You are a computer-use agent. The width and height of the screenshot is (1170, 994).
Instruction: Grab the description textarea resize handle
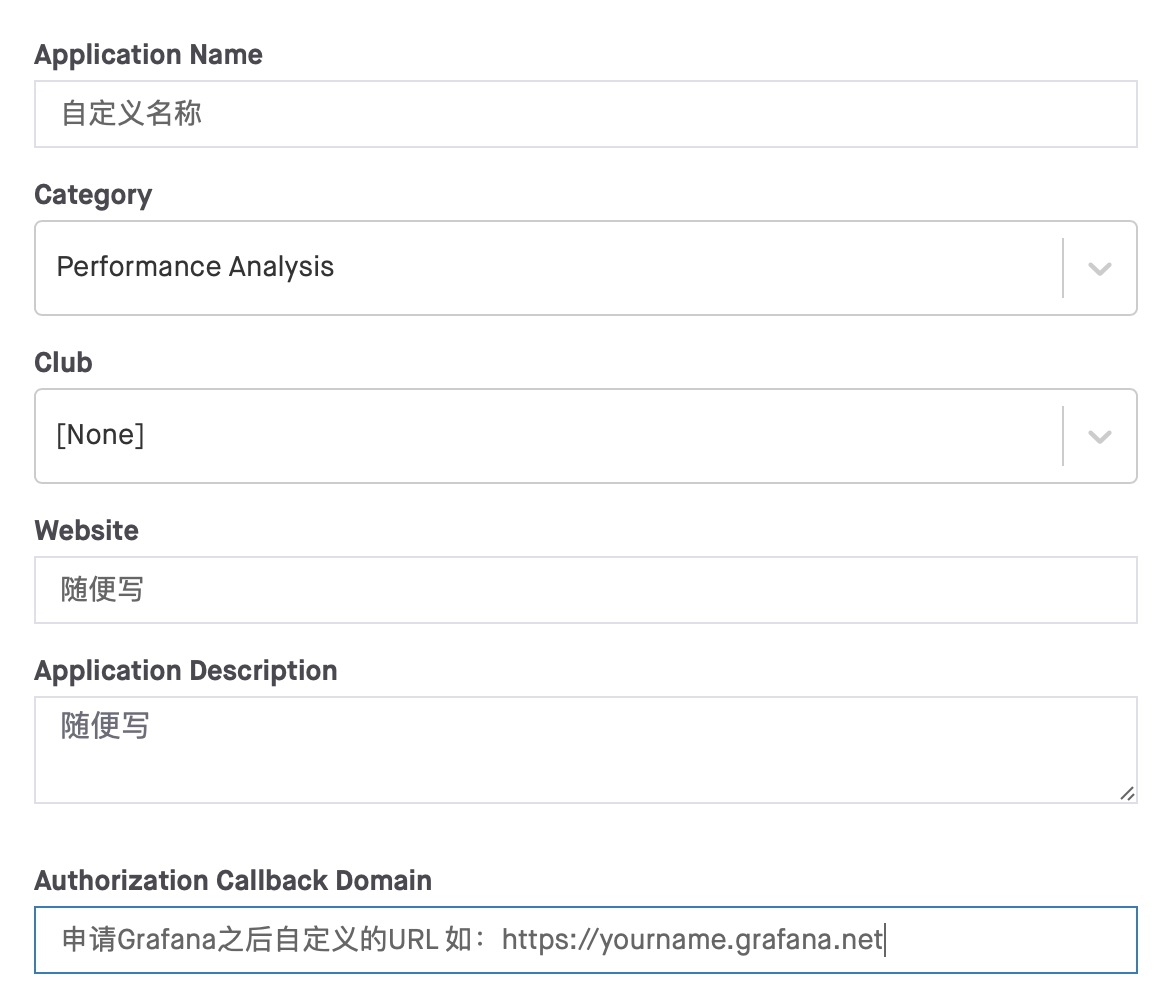pyautogui.click(x=1127, y=793)
